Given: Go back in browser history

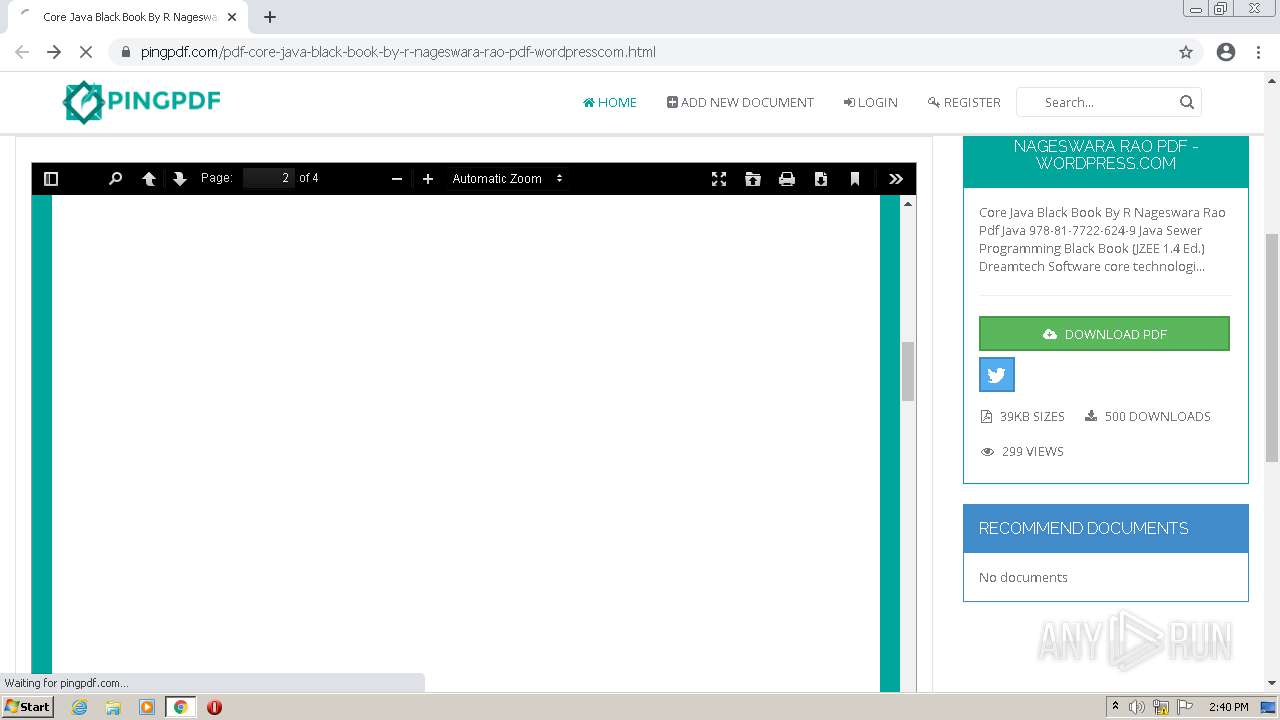Looking at the screenshot, I should [x=22, y=52].
